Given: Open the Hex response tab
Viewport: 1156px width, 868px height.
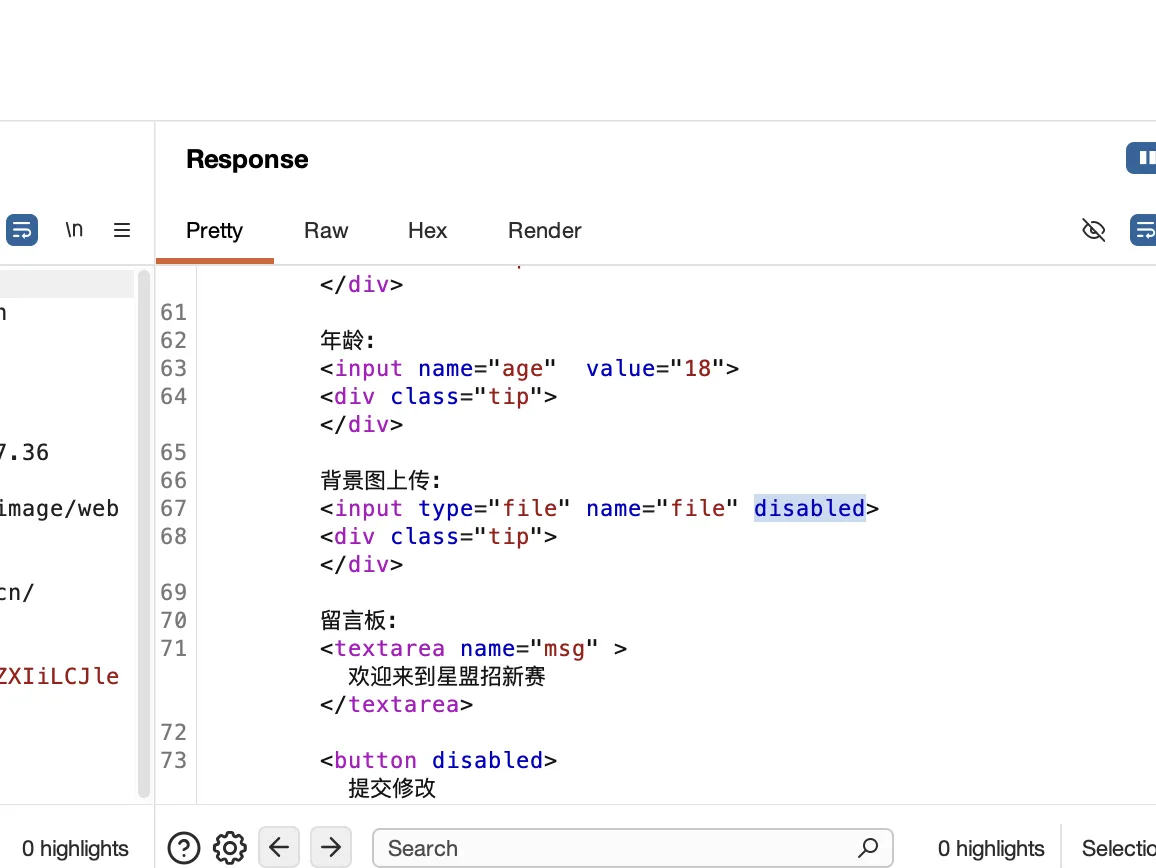Looking at the screenshot, I should click(427, 230).
